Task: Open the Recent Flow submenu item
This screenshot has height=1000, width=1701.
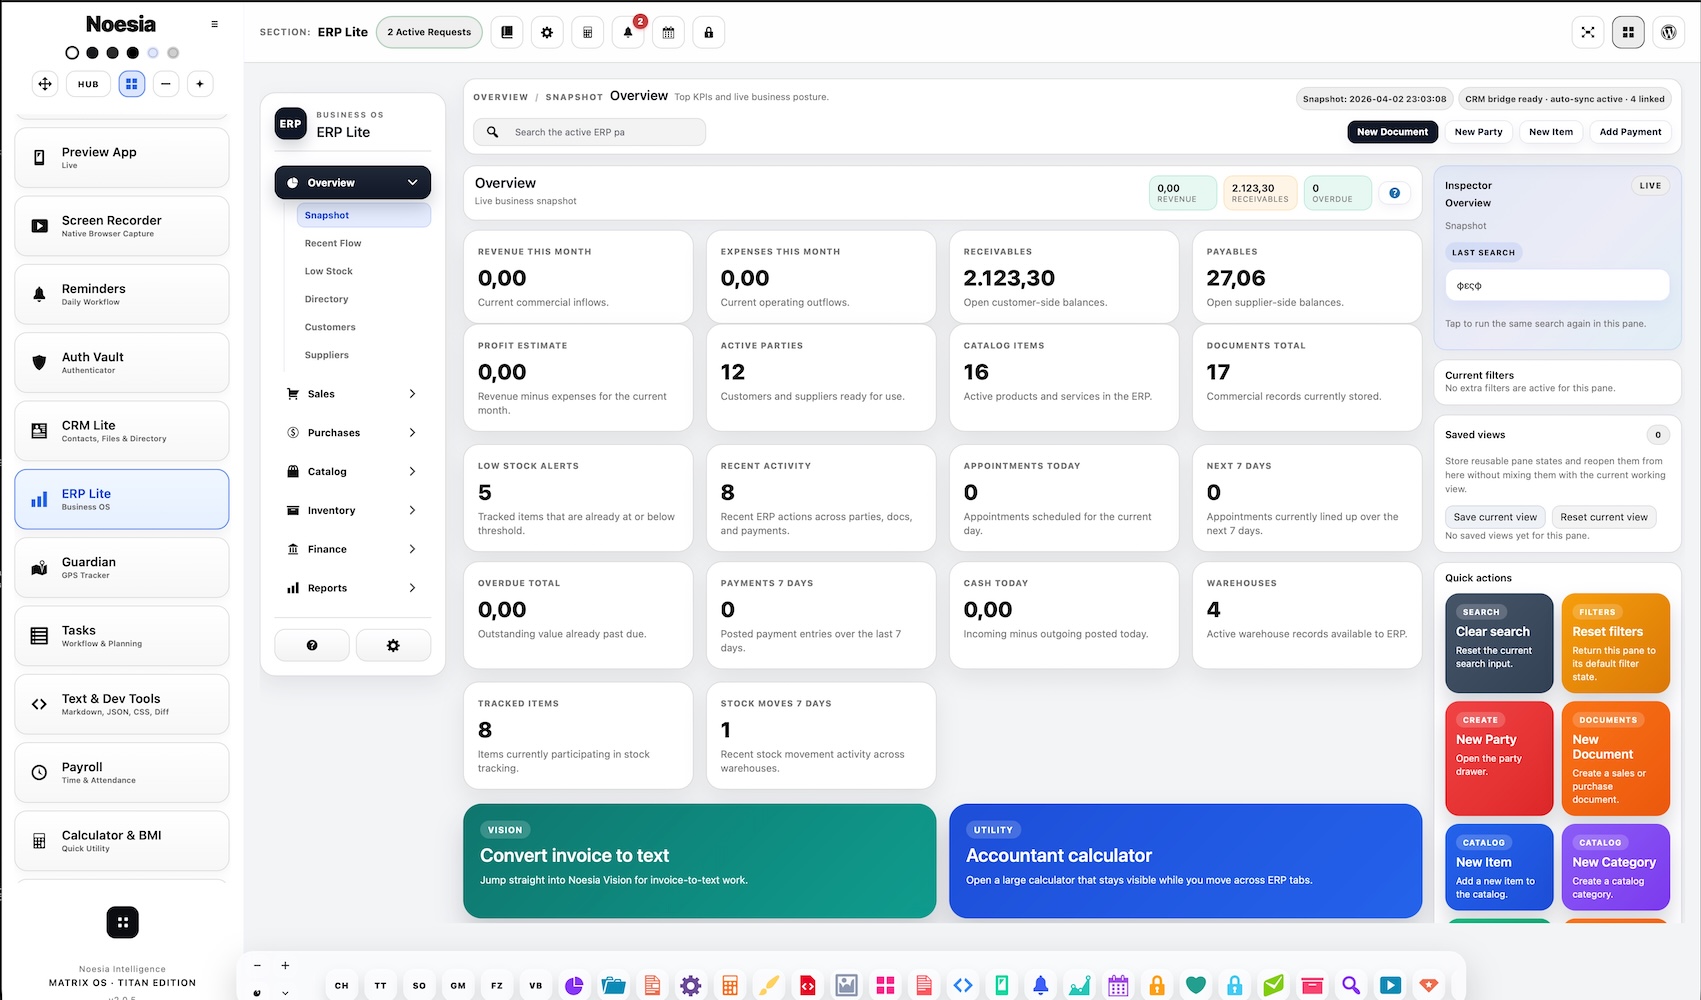Action: [x=363, y=243]
